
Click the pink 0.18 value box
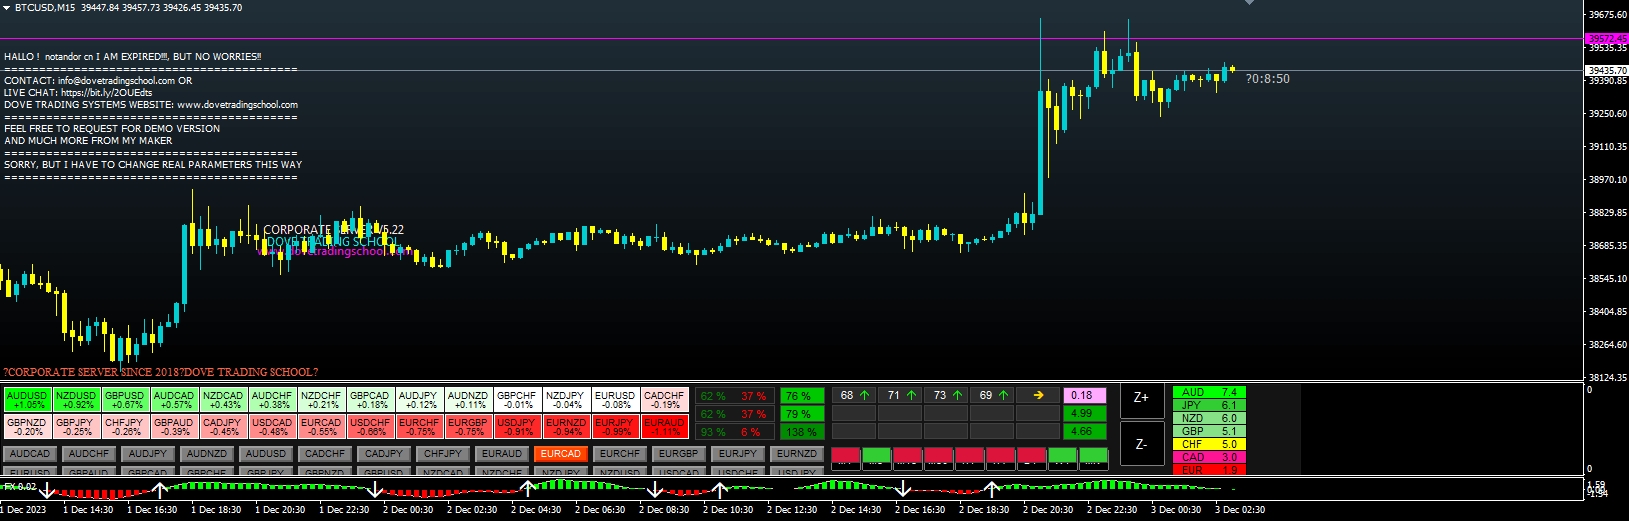pyautogui.click(x=1085, y=395)
